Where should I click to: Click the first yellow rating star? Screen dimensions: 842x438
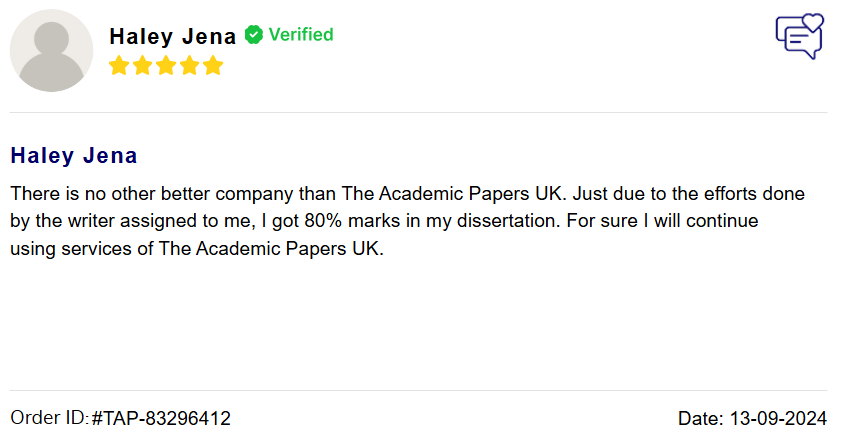click(119, 65)
